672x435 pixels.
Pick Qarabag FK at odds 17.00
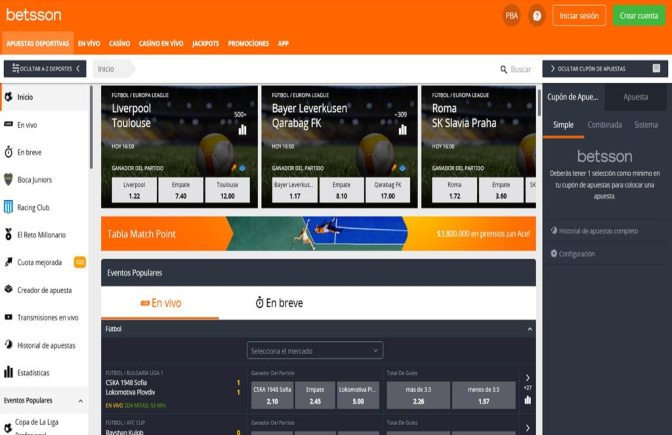pyautogui.click(x=387, y=190)
